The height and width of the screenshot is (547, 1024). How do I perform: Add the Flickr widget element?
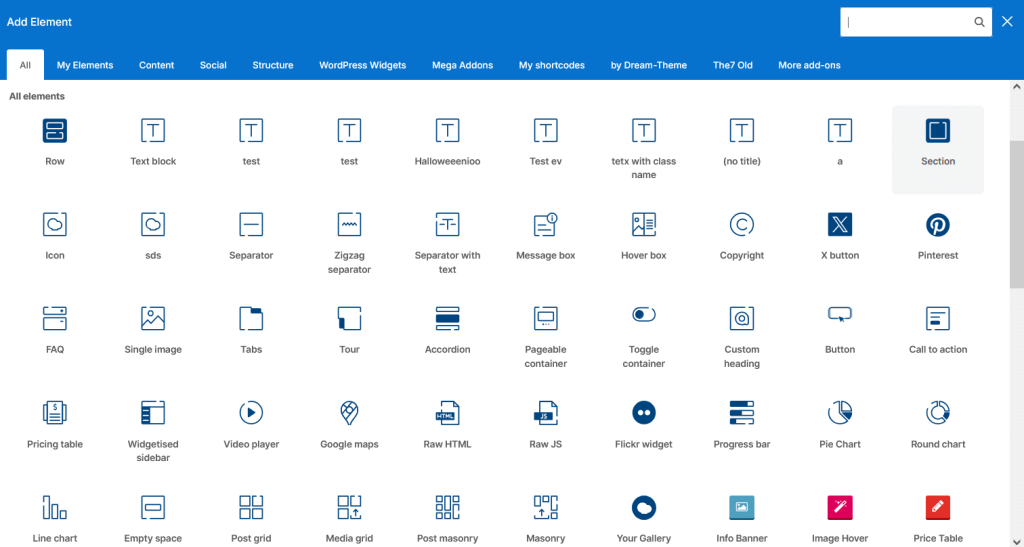click(643, 425)
